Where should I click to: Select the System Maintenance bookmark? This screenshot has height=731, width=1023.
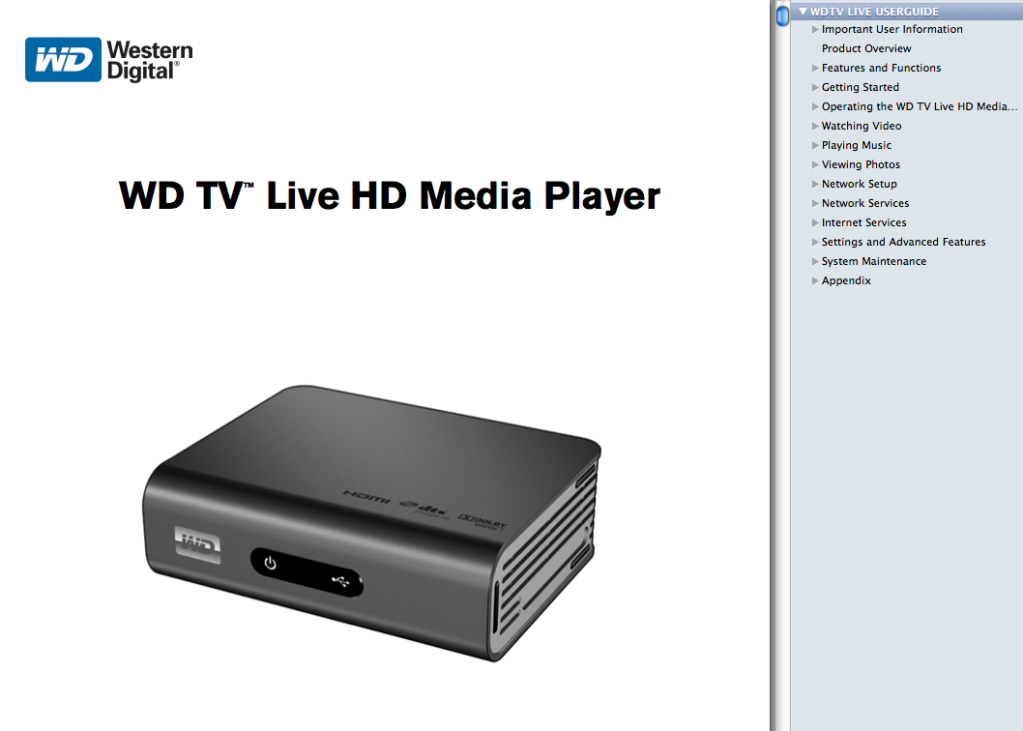pyautogui.click(x=874, y=261)
